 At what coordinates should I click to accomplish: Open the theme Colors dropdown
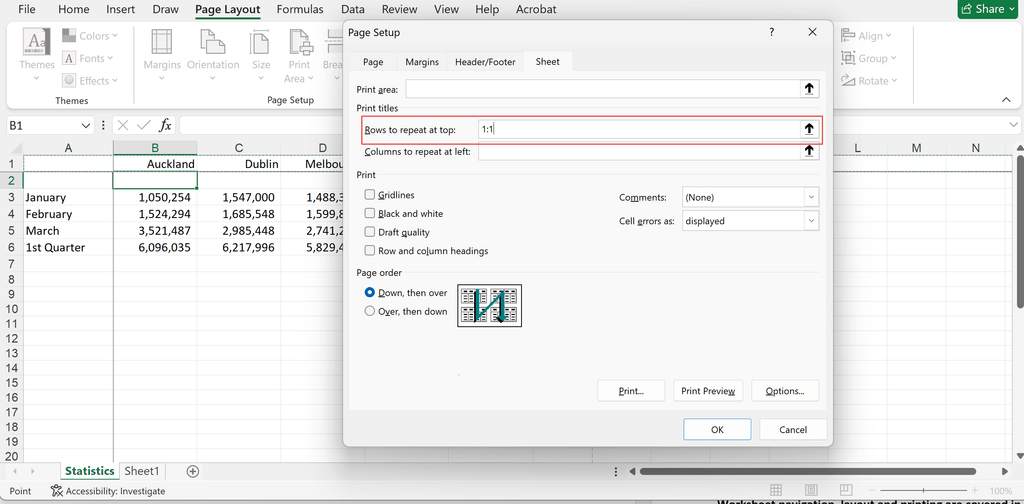pyautogui.click(x=90, y=36)
